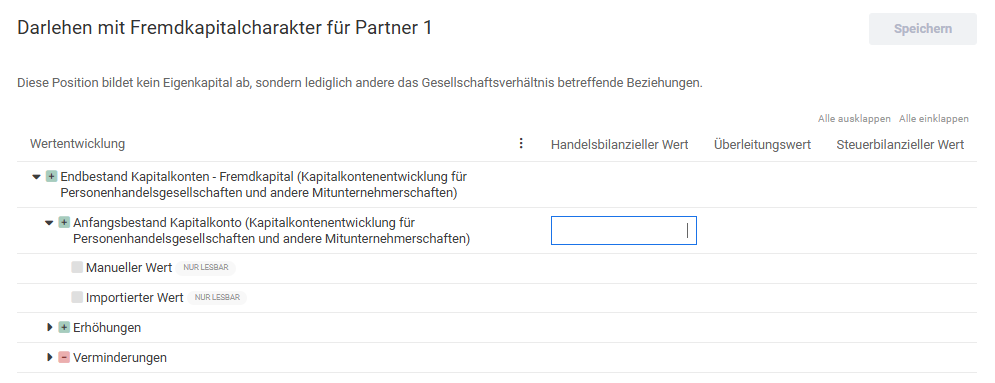Open the three-dot column options menu
The width and height of the screenshot is (995, 383).
pyautogui.click(x=521, y=143)
